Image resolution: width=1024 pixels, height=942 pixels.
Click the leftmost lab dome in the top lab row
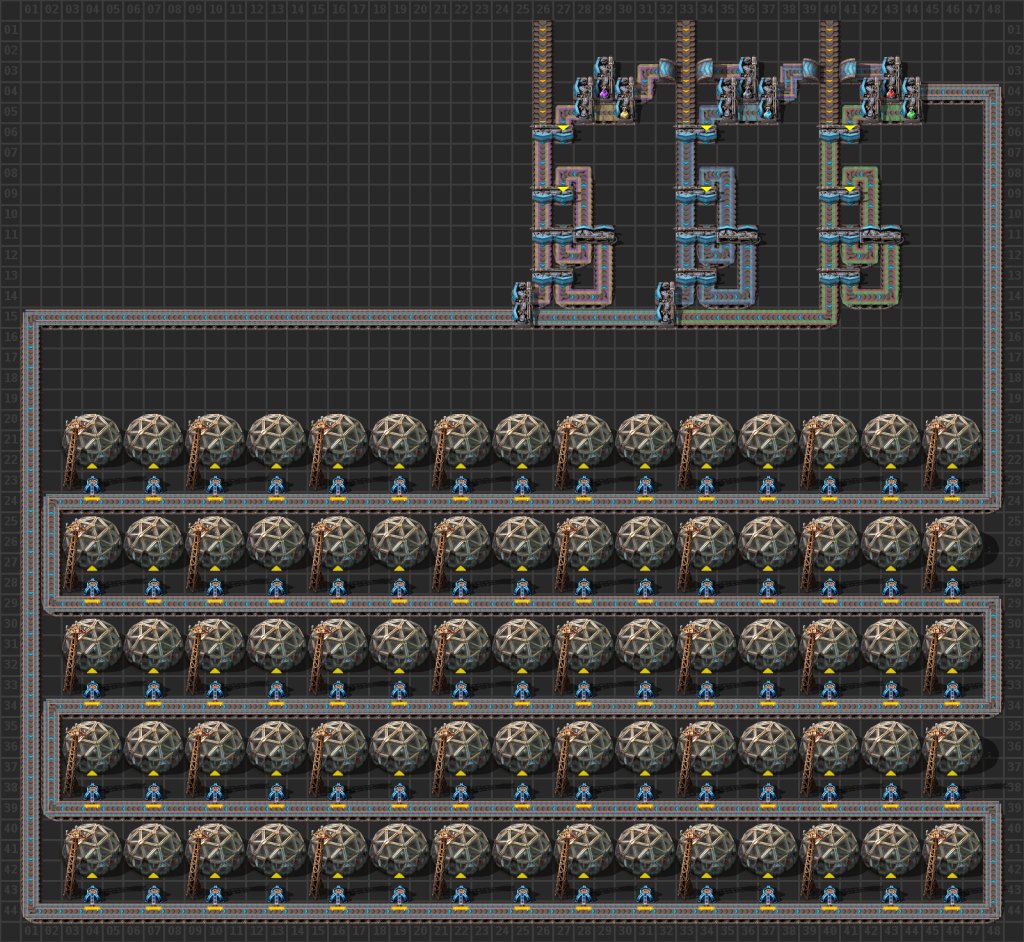(92, 439)
